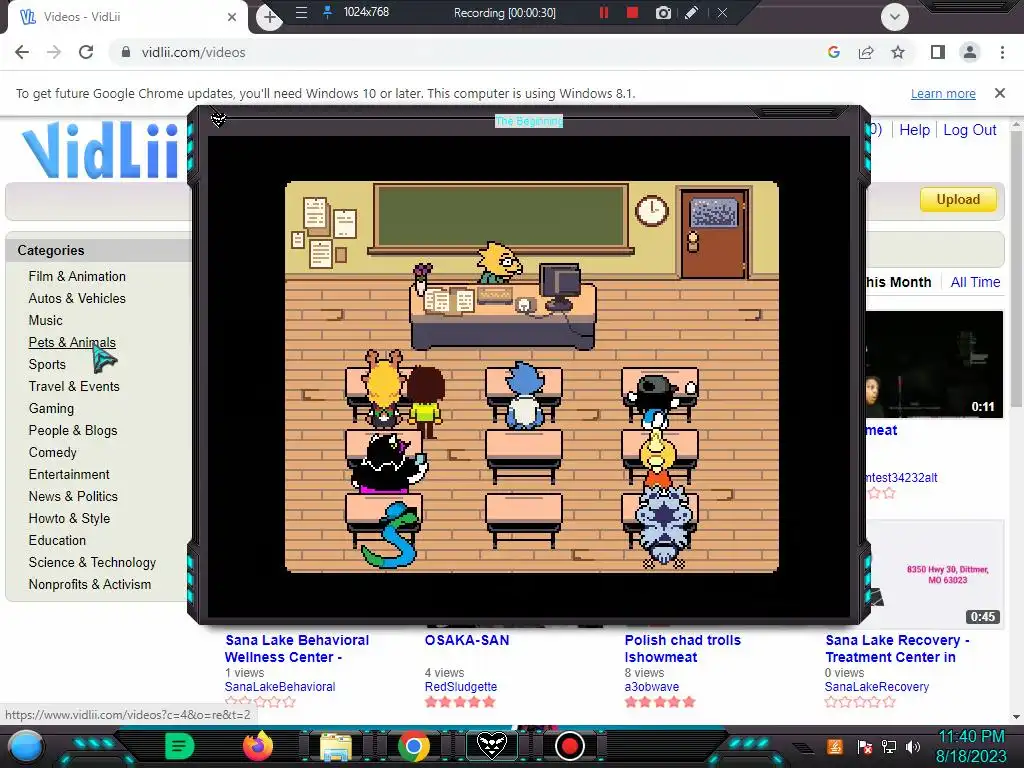
Task: Open the Entertainment category
Action: click(69, 475)
